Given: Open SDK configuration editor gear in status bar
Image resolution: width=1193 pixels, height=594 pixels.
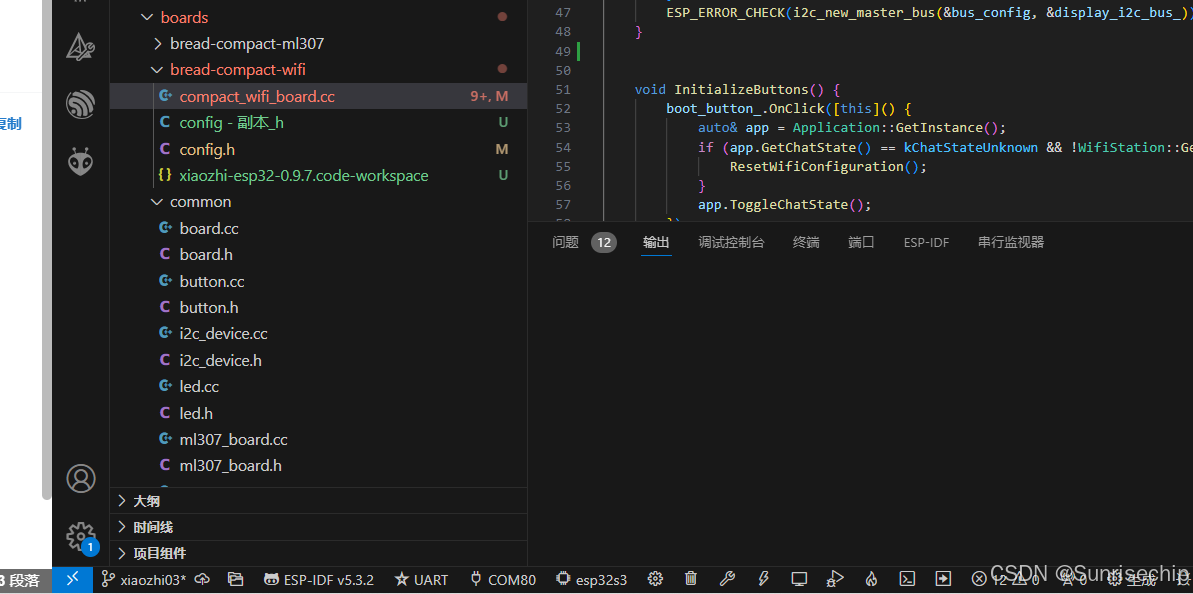Looking at the screenshot, I should coord(656,580).
